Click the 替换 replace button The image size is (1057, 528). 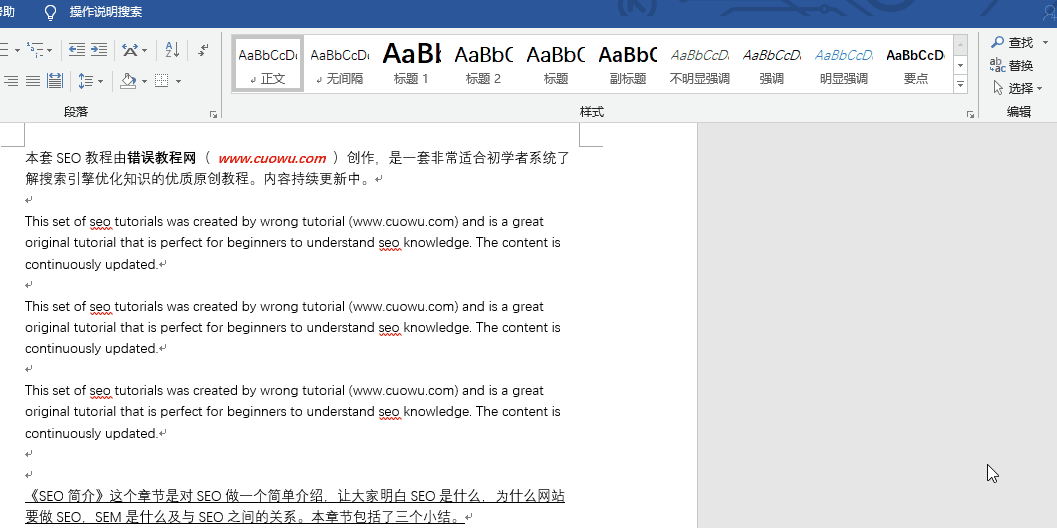(x=1012, y=65)
